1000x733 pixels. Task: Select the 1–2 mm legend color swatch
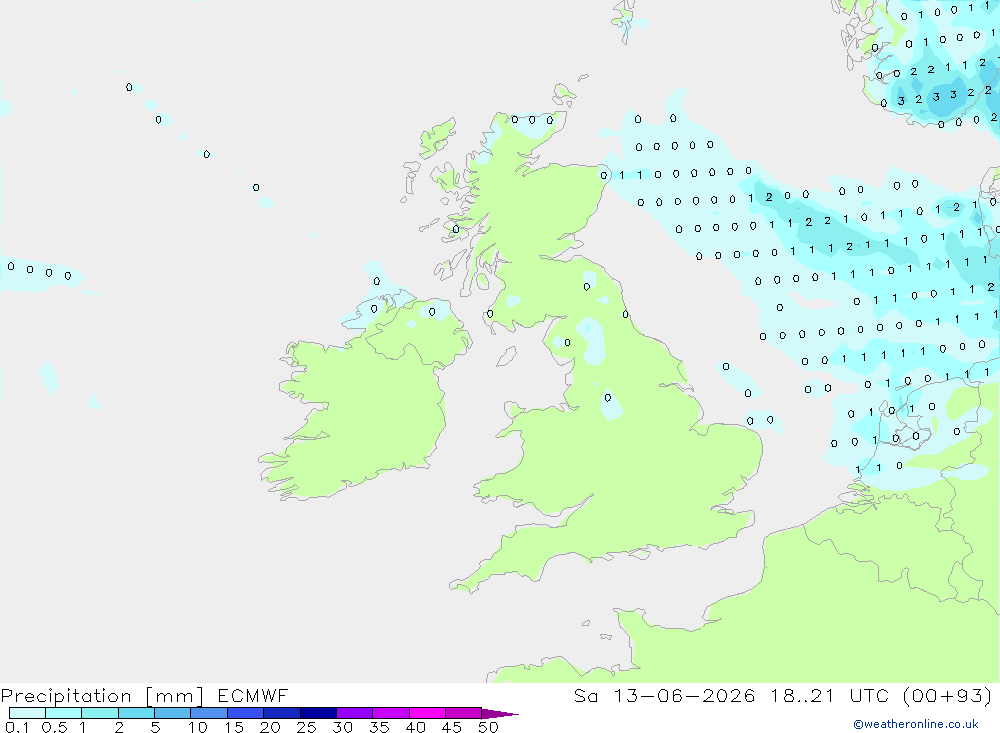tap(99, 713)
